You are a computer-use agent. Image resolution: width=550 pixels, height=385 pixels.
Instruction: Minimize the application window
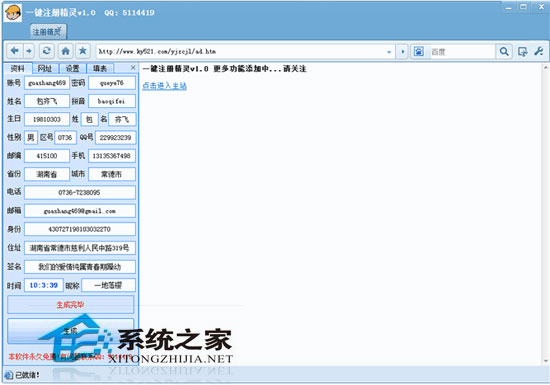(509, 7)
